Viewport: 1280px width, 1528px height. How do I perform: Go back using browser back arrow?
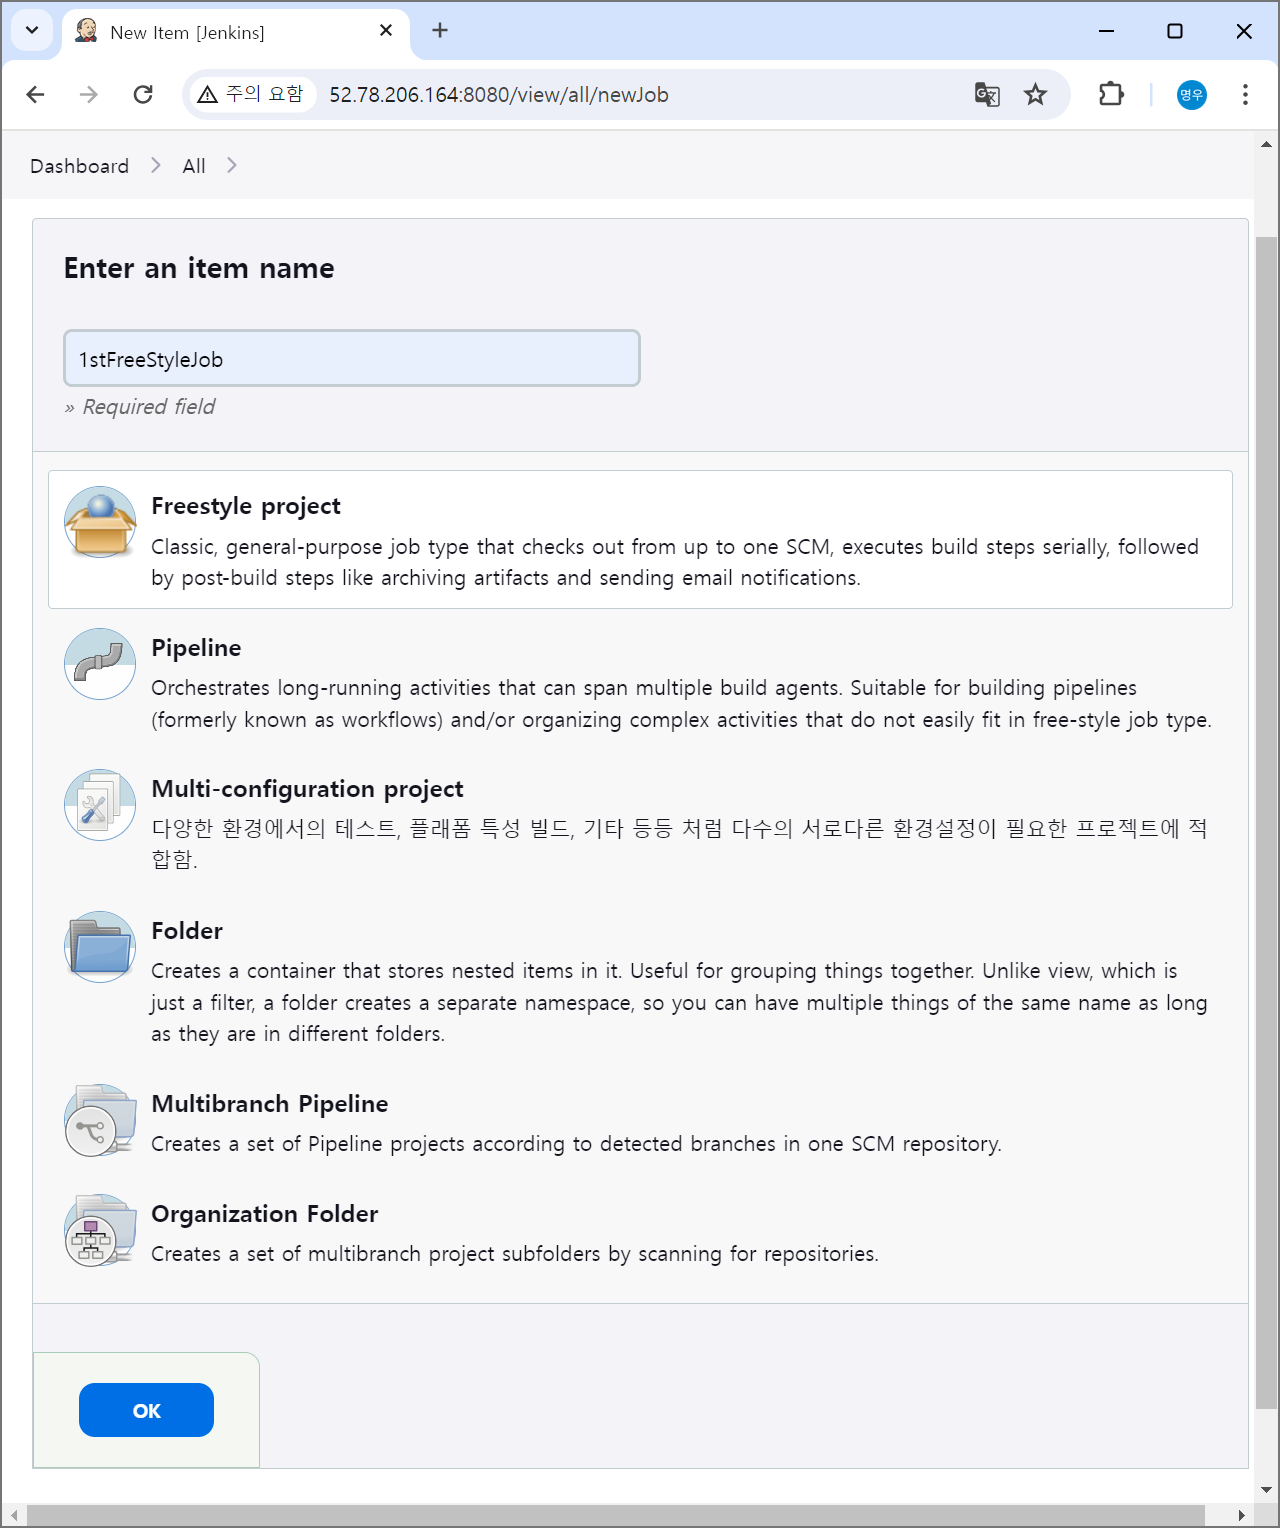pyautogui.click(x=36, y=94)
